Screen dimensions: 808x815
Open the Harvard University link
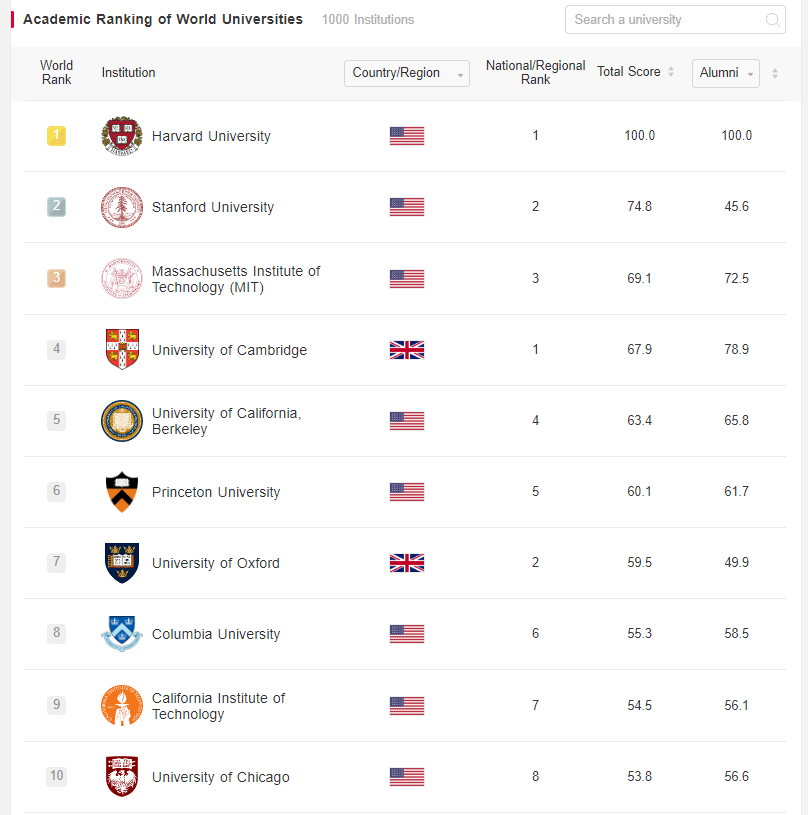point(211,136)
